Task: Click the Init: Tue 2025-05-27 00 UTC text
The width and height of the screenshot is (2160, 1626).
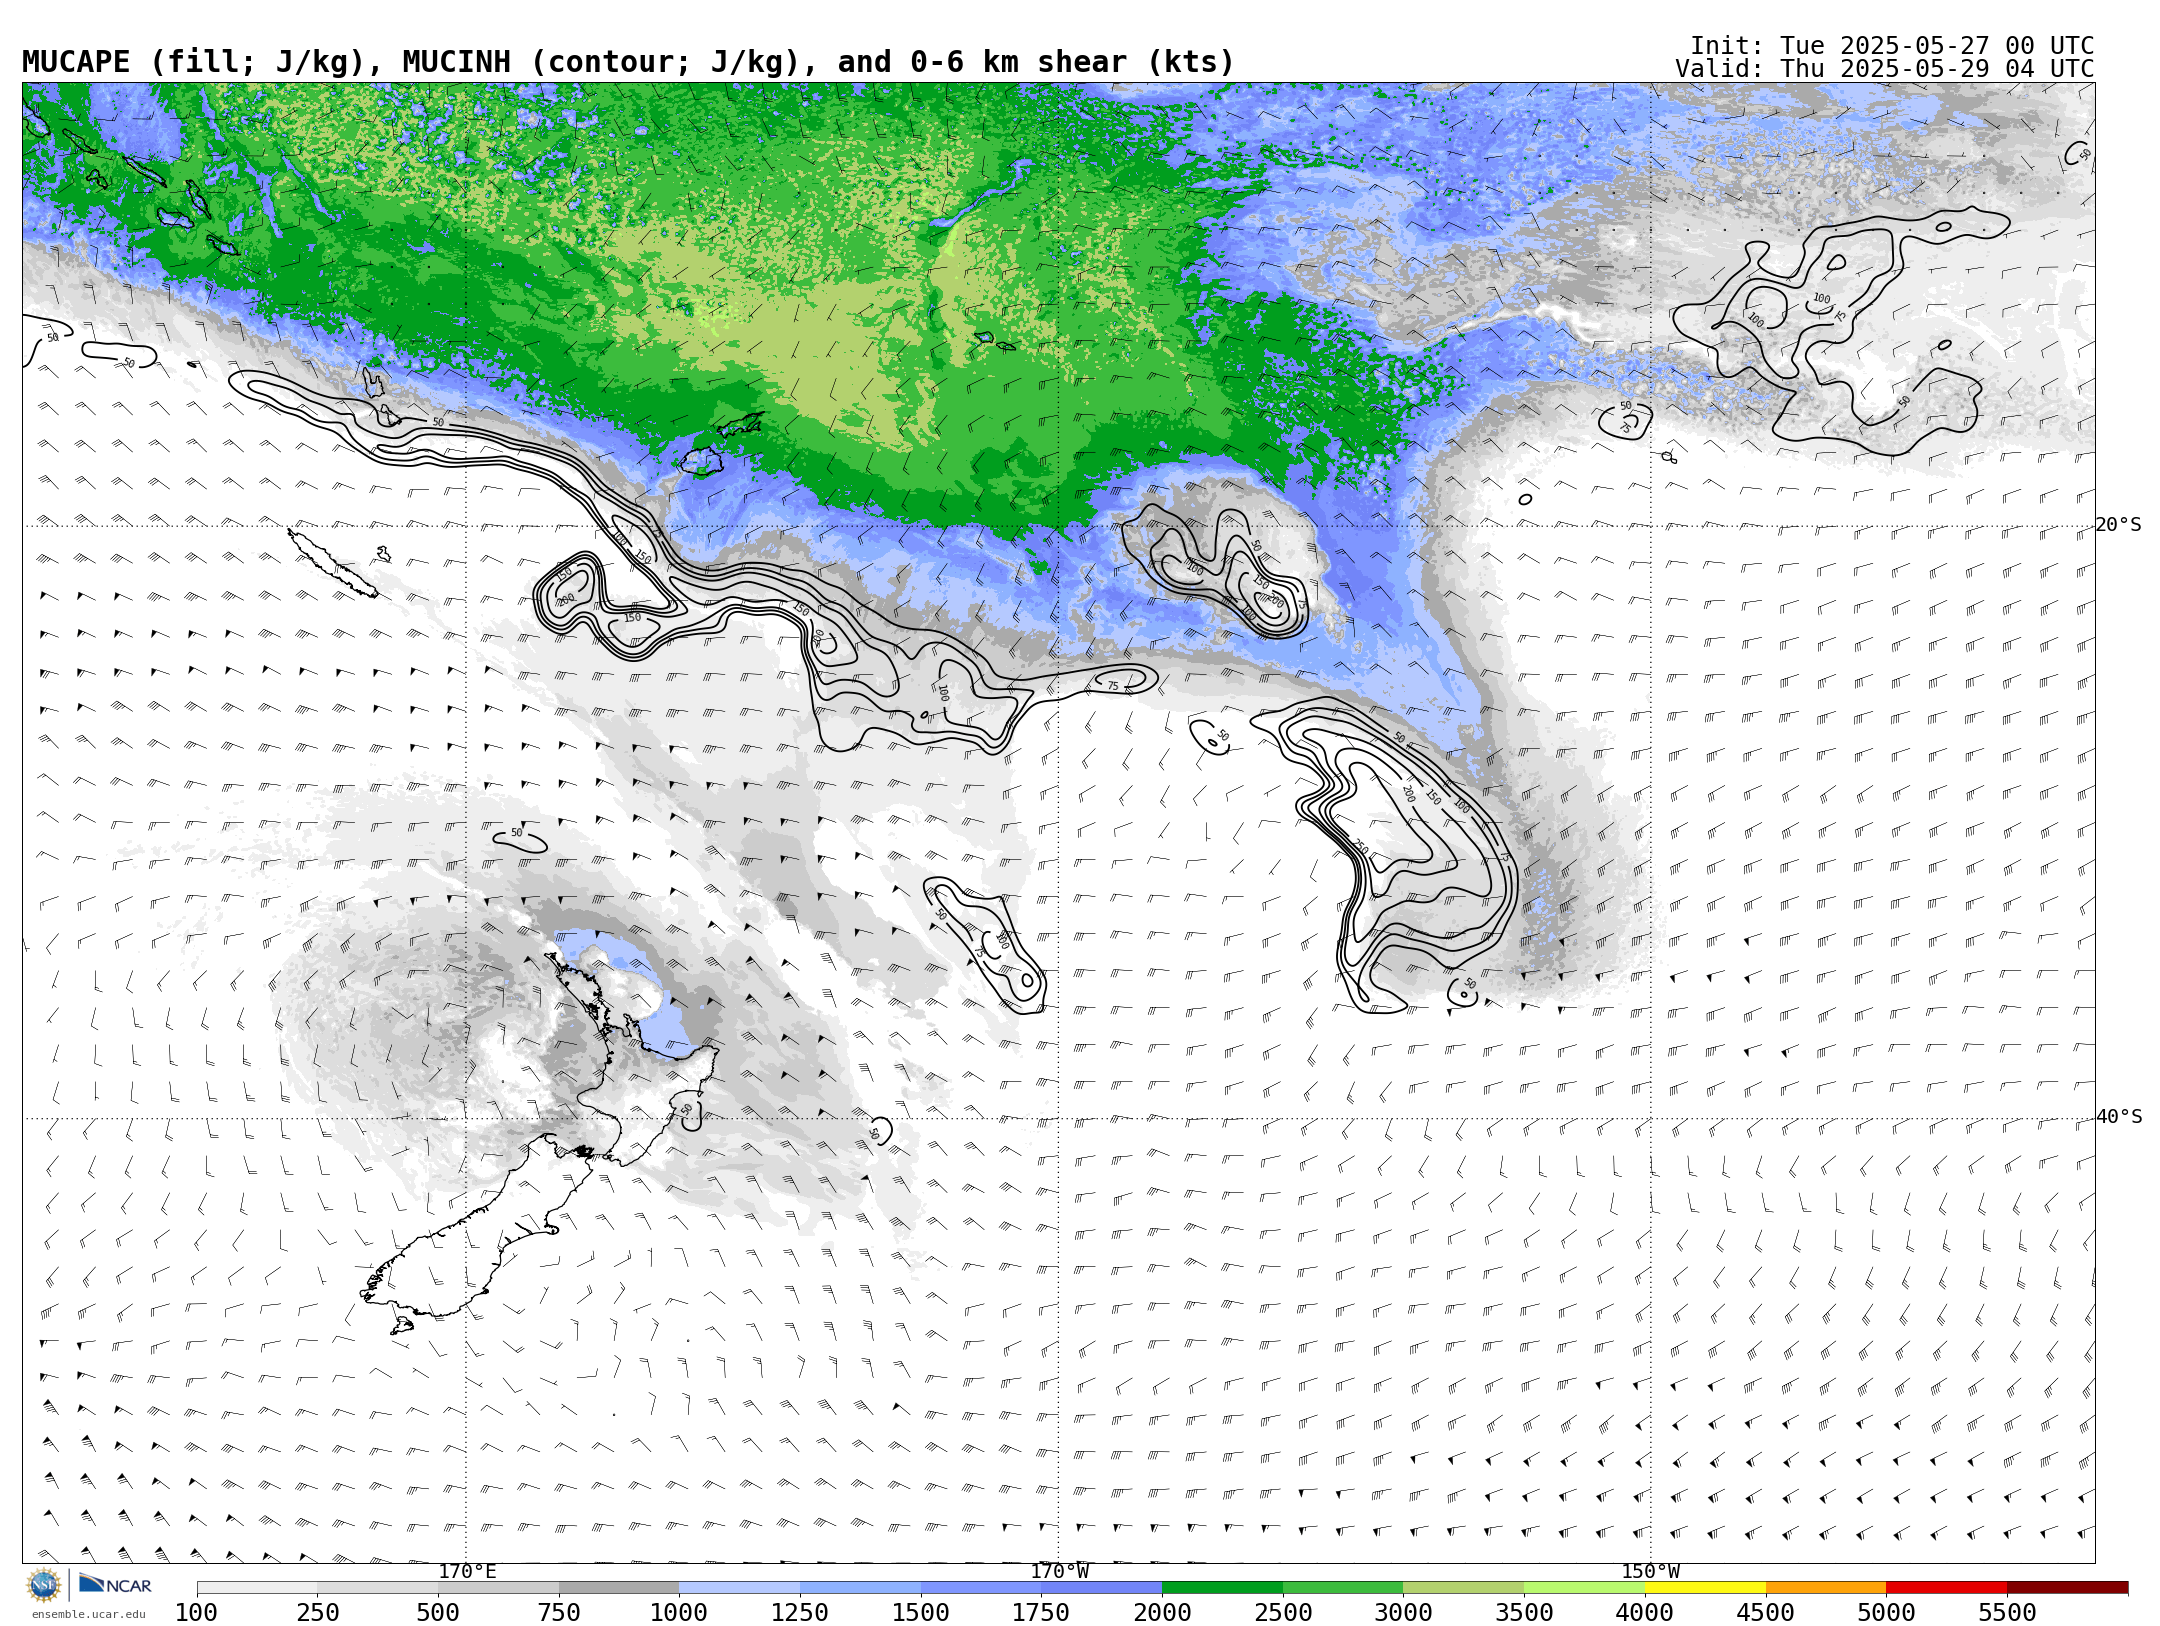Action: (x=1892, y=46)
